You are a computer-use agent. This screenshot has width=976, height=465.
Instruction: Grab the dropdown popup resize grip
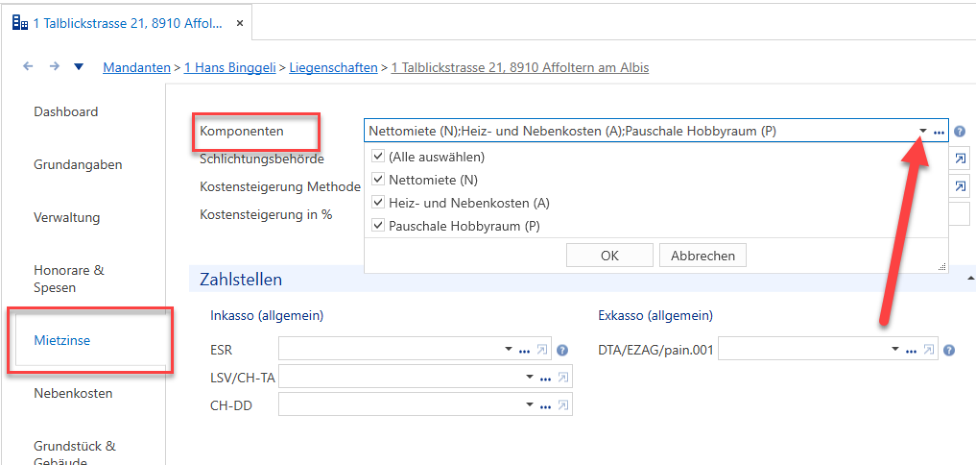942,267
